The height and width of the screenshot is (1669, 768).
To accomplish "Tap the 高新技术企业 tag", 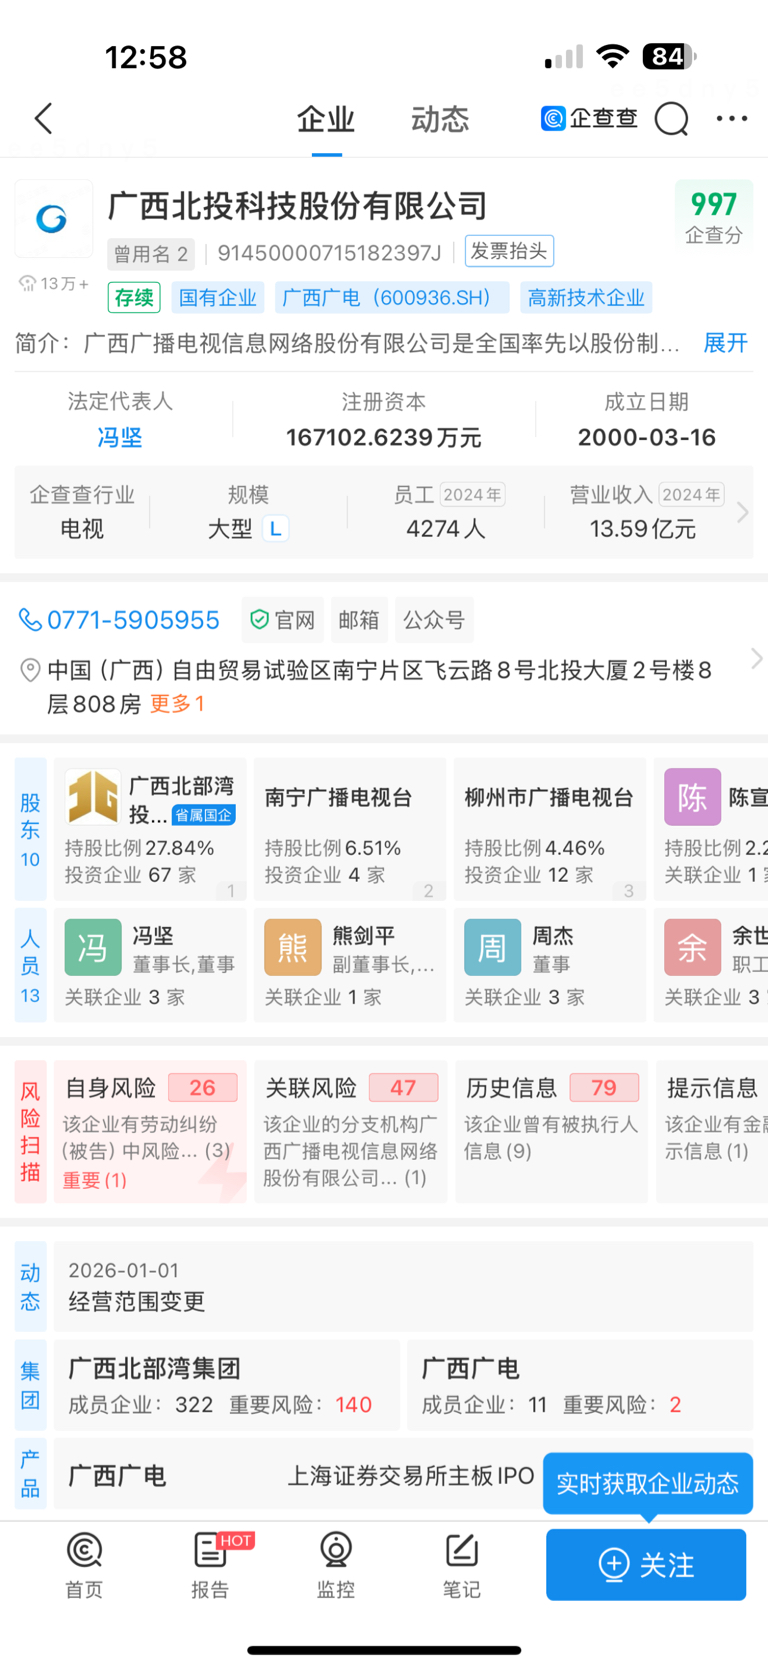I will 586,297.
